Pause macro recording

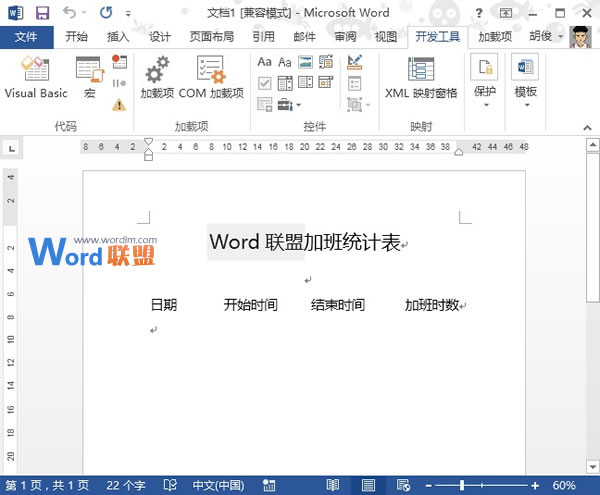(x=119, y=83)
